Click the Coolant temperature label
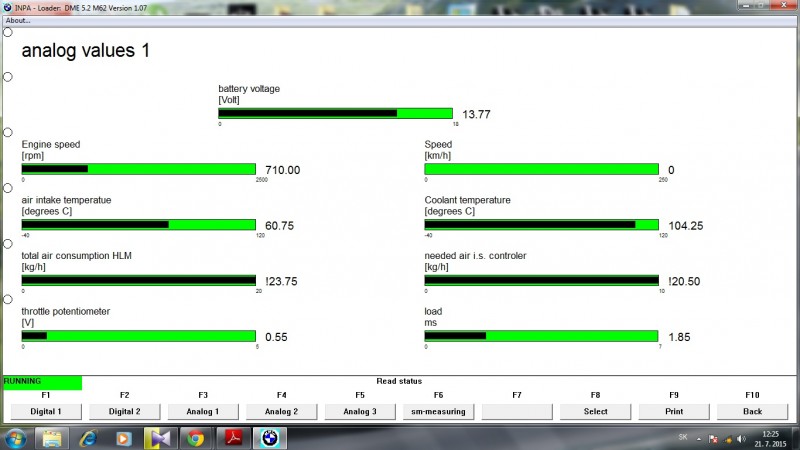Screen dimensions: 800x450 click(x=467, y=200)
